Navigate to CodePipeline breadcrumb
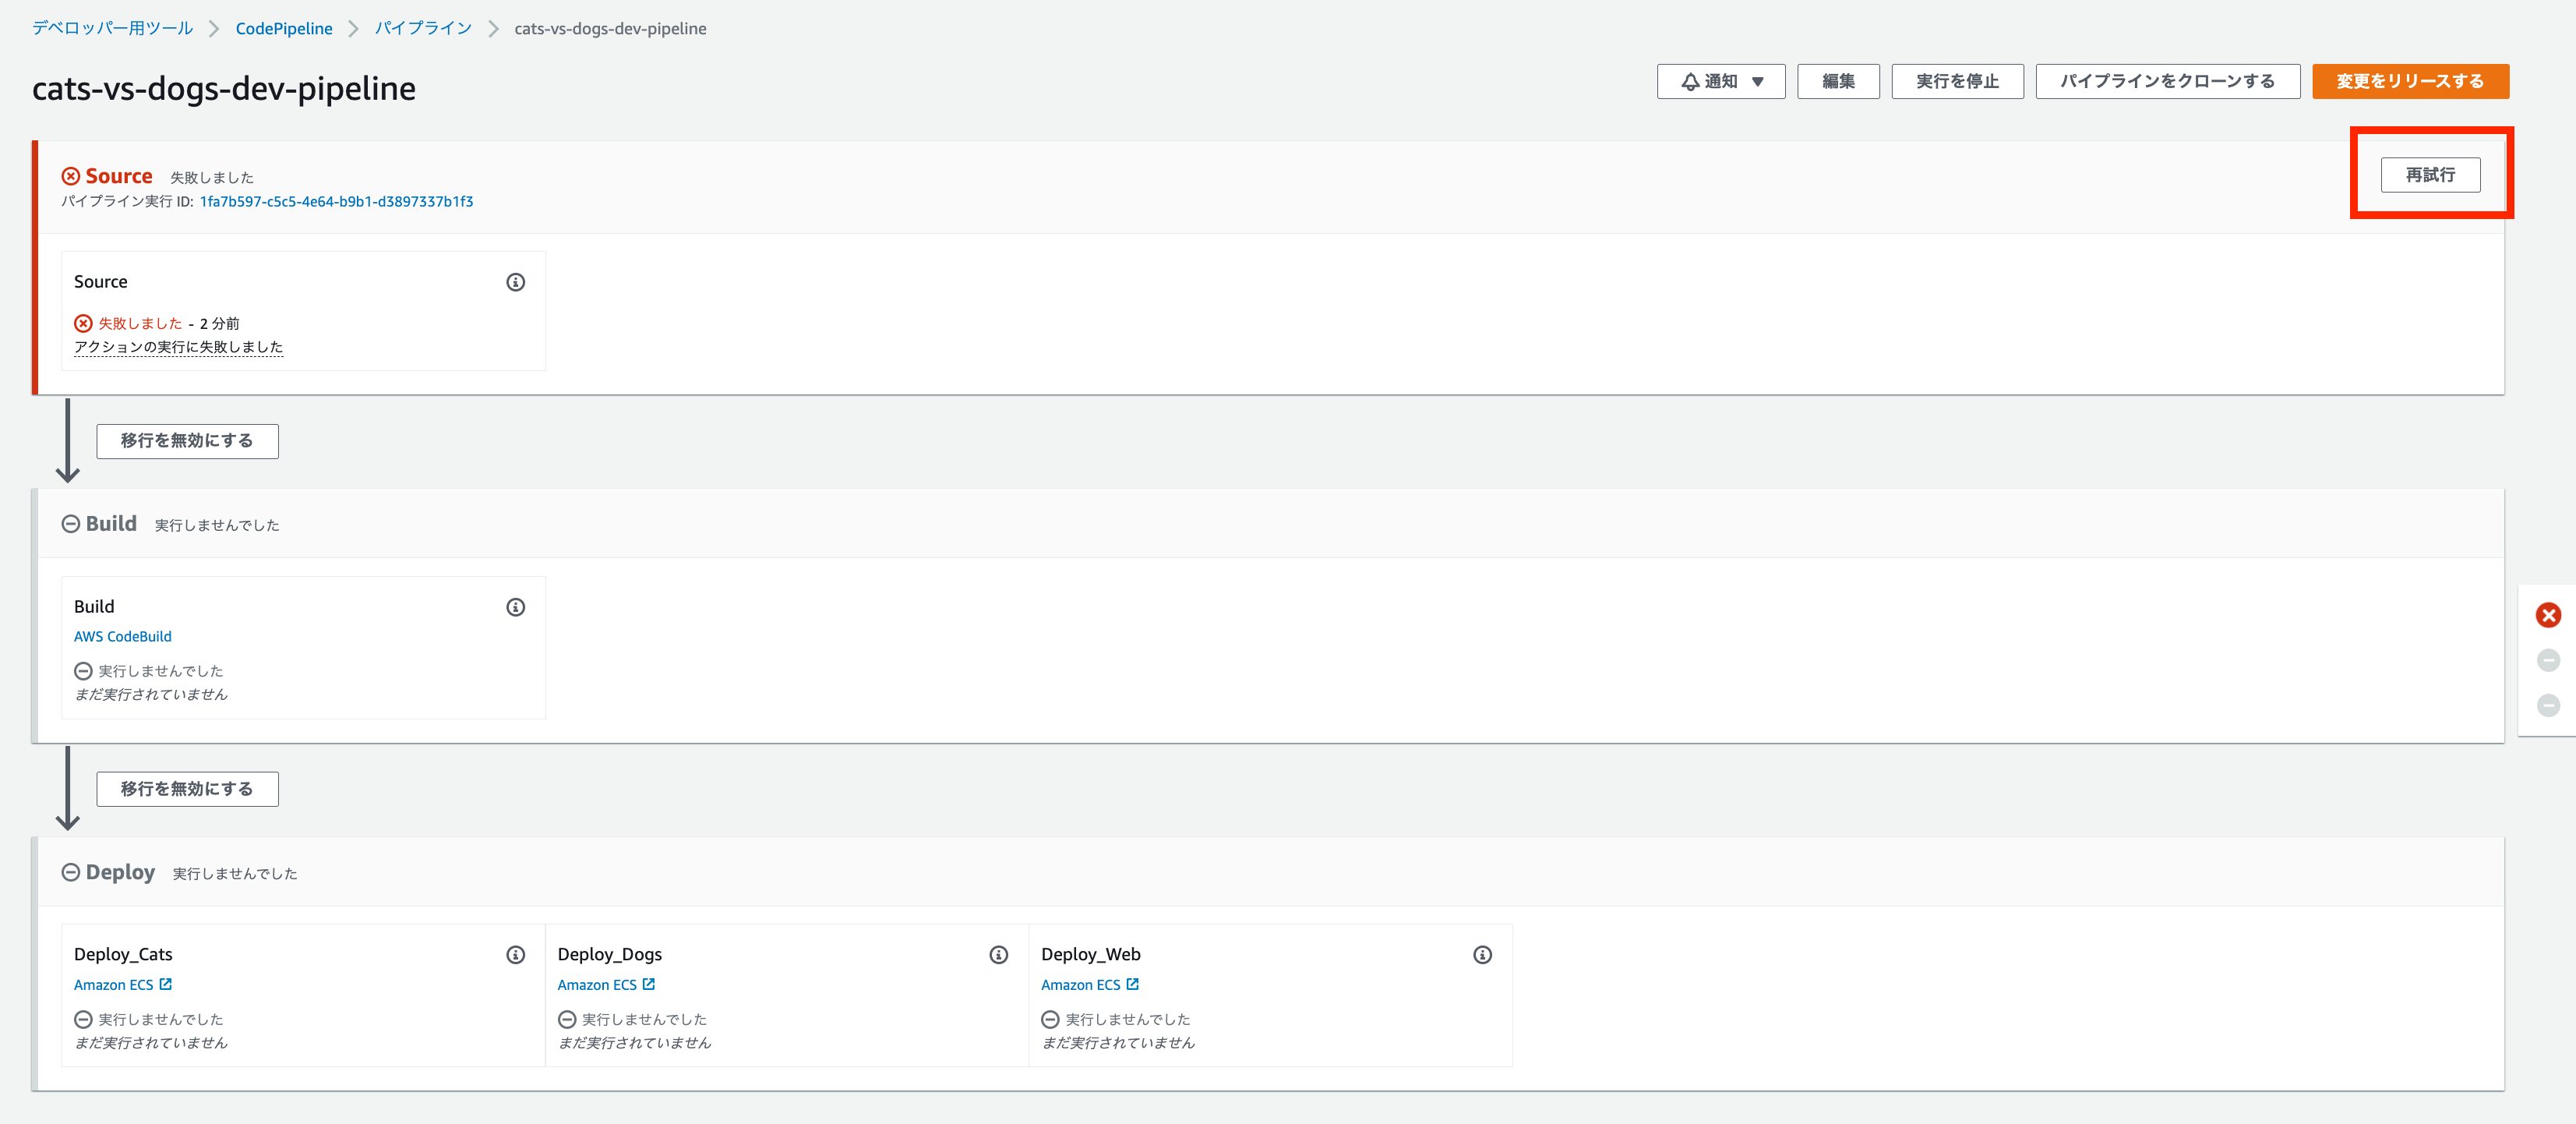This screenshot has width=2576, height=1124. [x=283, y=28]
